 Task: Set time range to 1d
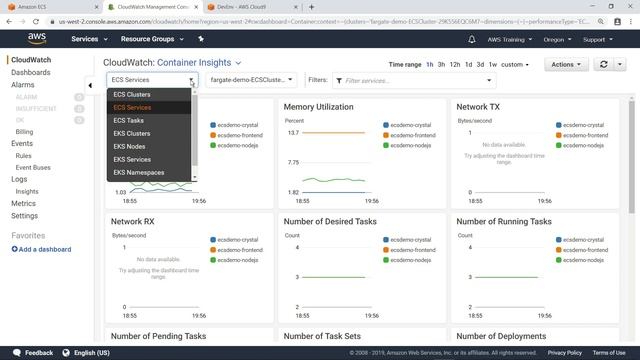coord(469,64)
